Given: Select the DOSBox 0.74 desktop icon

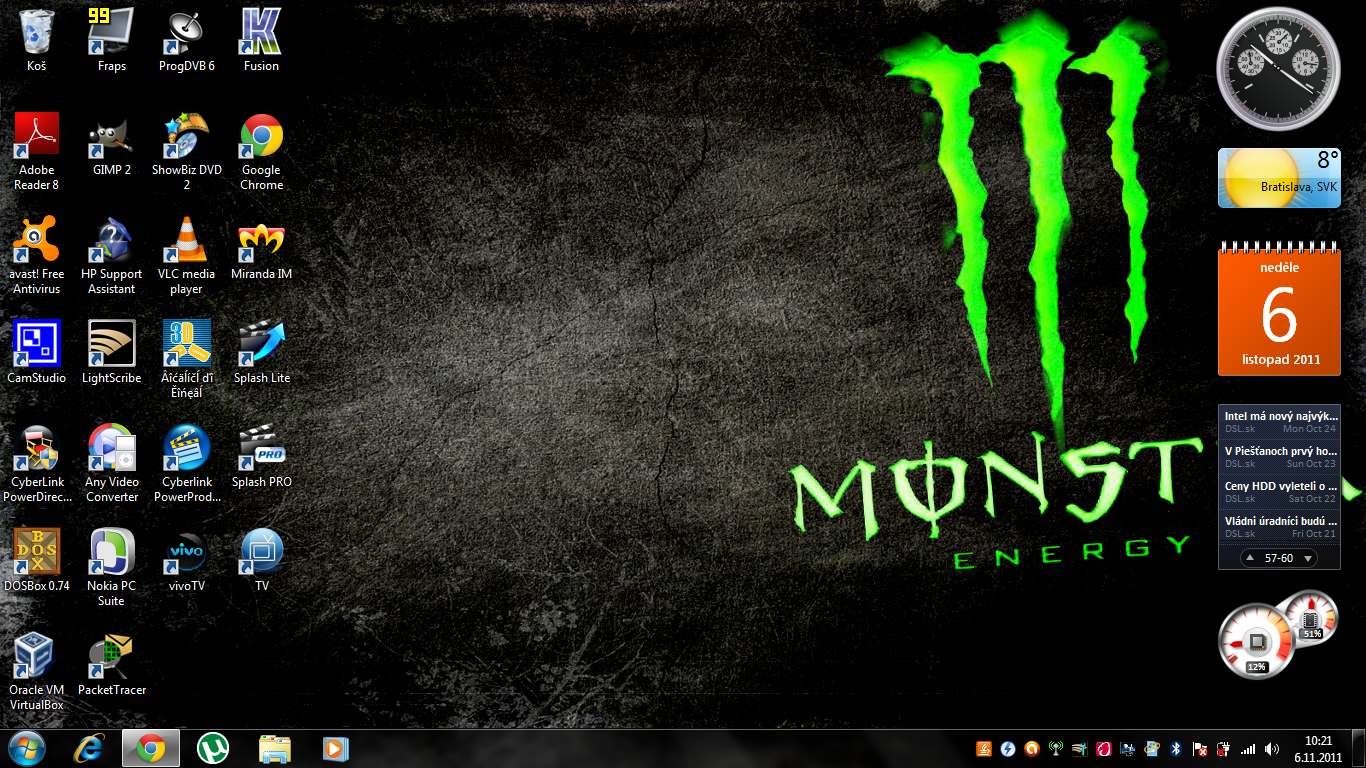Looking at the screenshot, I should [37, 554].
